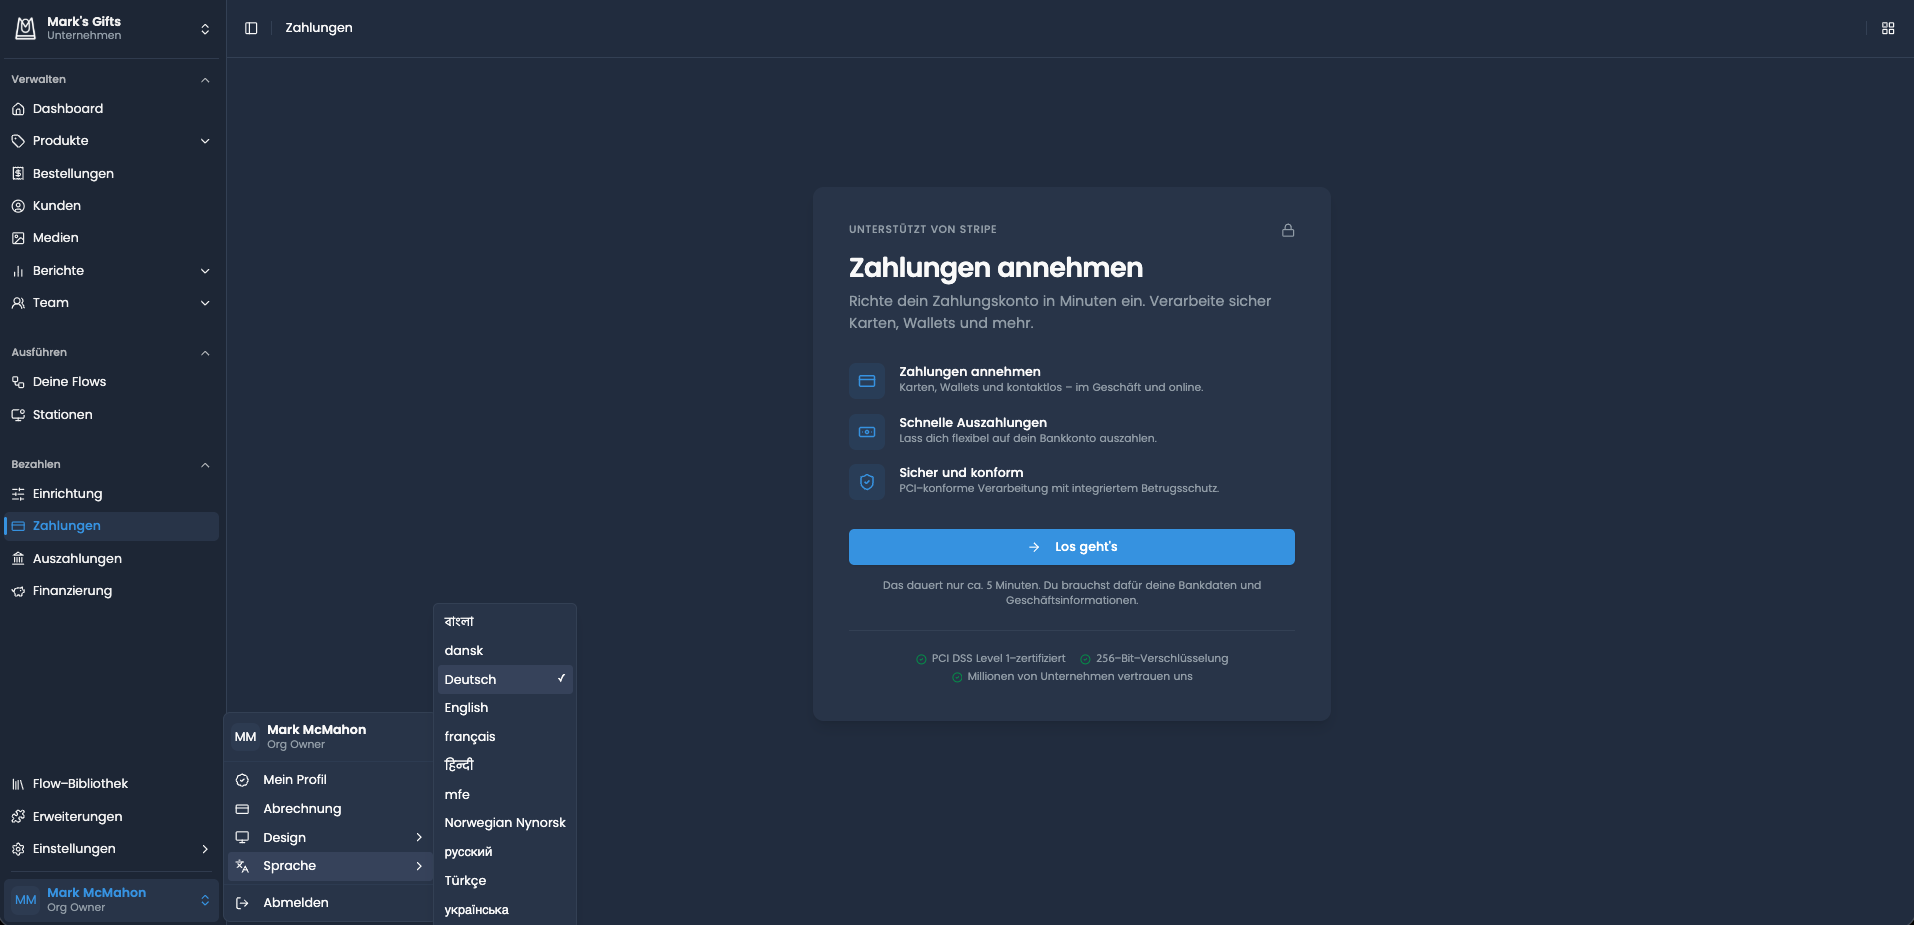Click the Erweiterungen puzzle icon
1914x925 pixels.
pyautogui.click(x=18, y=817)
